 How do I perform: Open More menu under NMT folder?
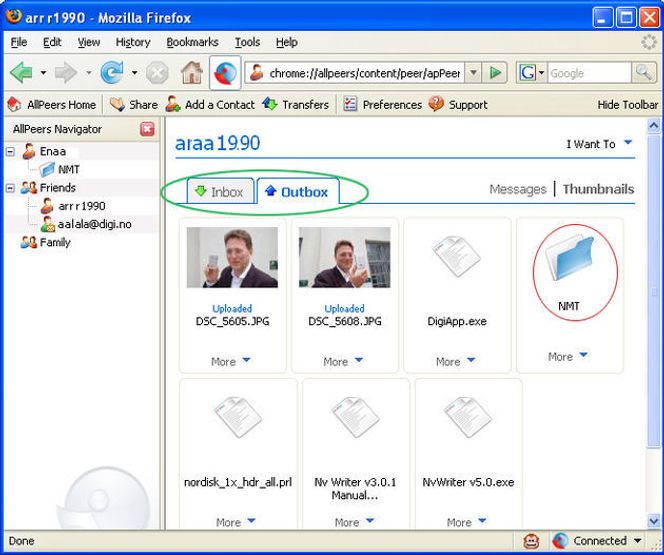[x=568, y=356]
